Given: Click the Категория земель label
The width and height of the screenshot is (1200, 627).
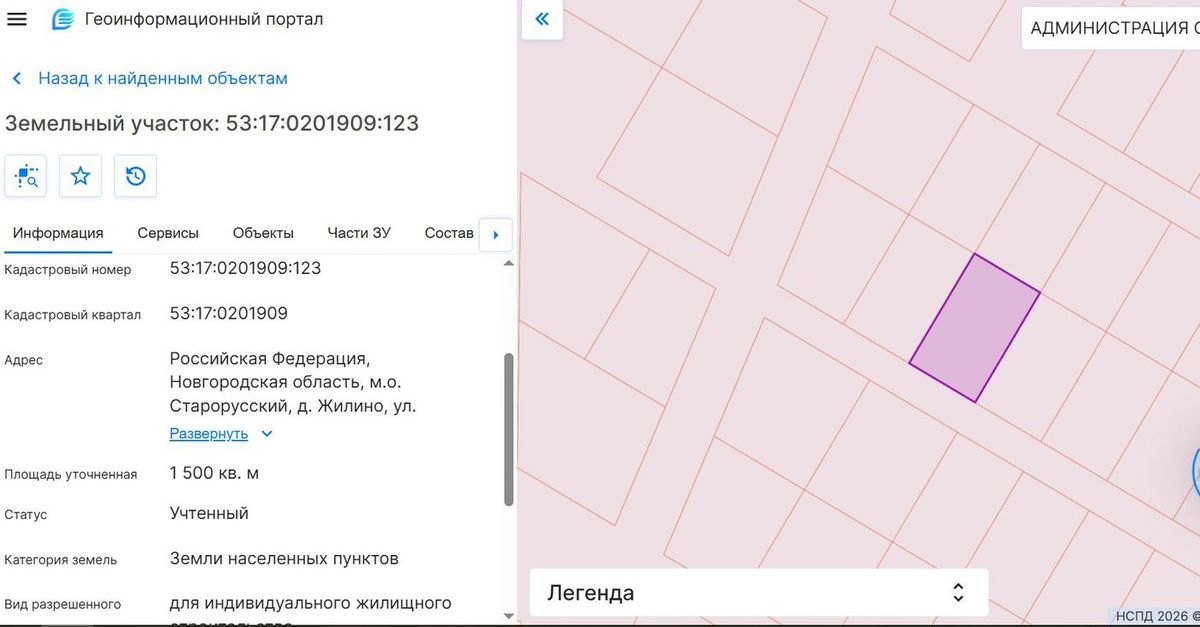Looking at the screenshot, I should (61, 560).
